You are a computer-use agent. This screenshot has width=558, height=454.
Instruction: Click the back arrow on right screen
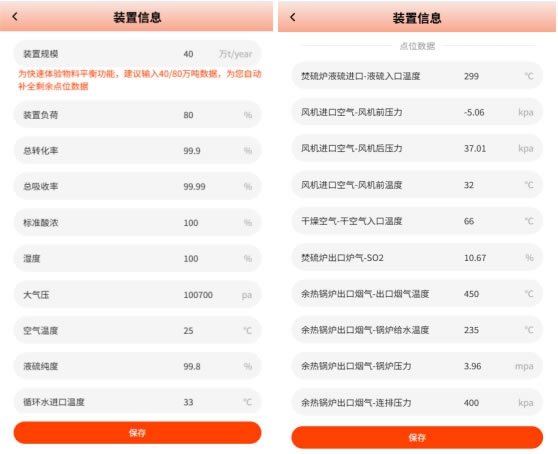(x=293, y=17)
